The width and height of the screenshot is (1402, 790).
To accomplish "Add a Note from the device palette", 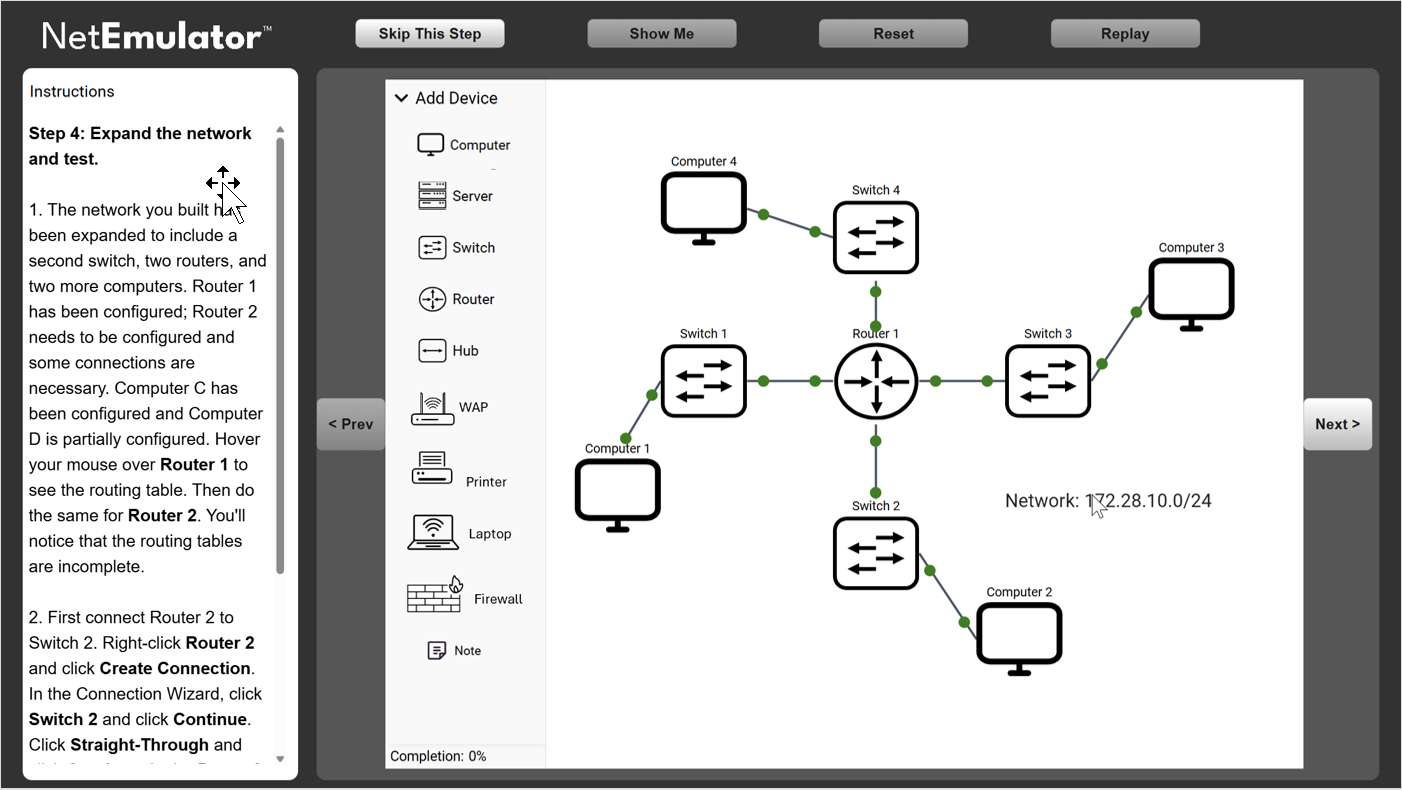I will point(437,651).
